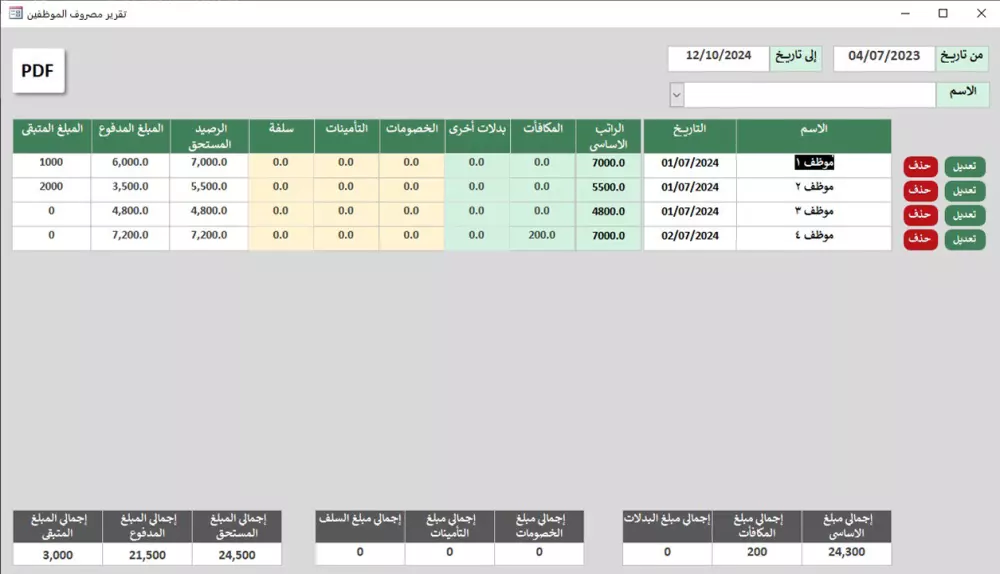Click total remaining value 3,000
Image resolution: width=1000 pixels, height=574 pixels.
pyautogui.click(x=58, y=554)
